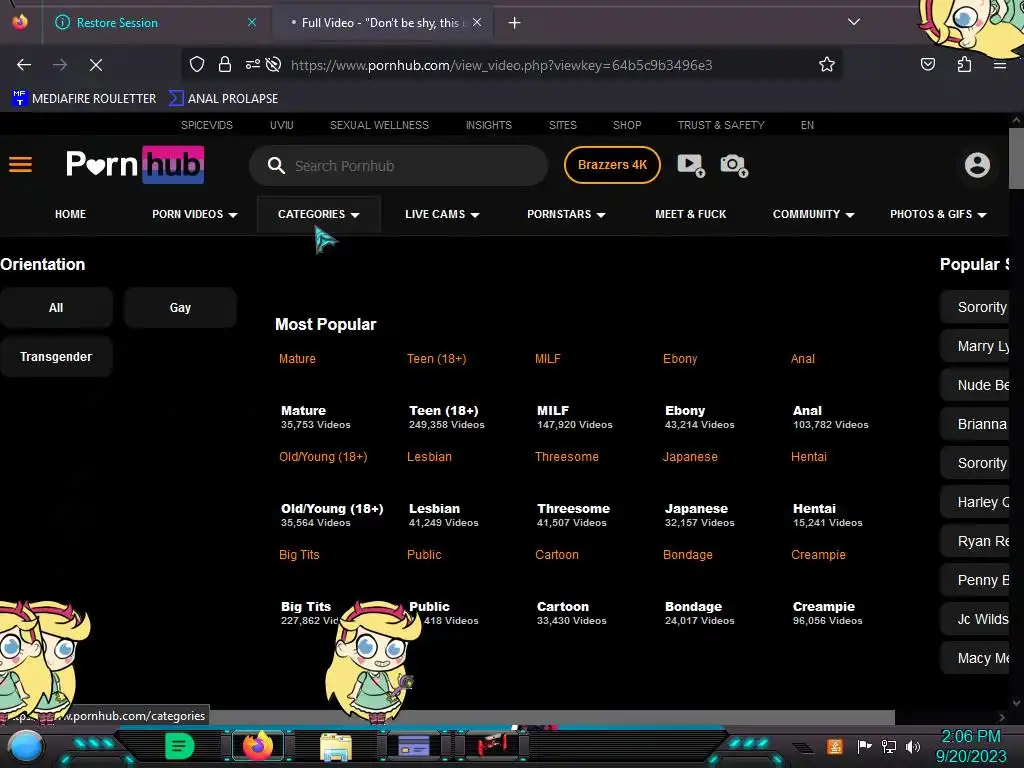Click the volume speaker tray icon
1024x768 pixels.
(913, 746)
